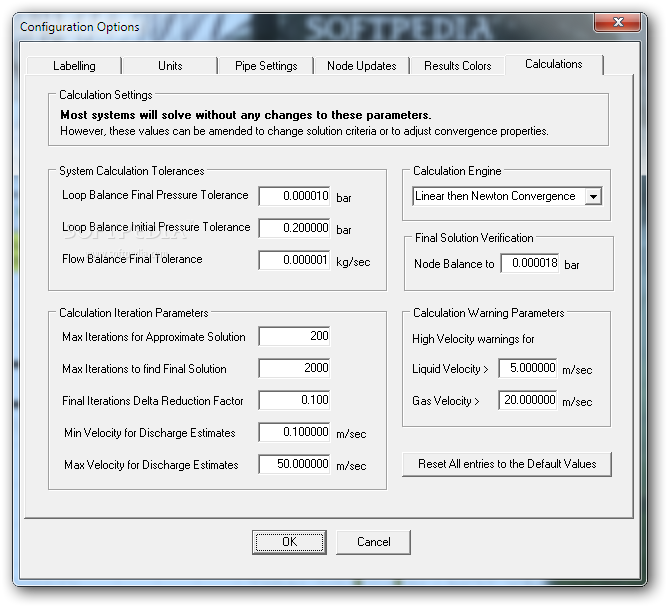Focus Final Iterations Delta Reduction Factor field

tap(294, 400)
